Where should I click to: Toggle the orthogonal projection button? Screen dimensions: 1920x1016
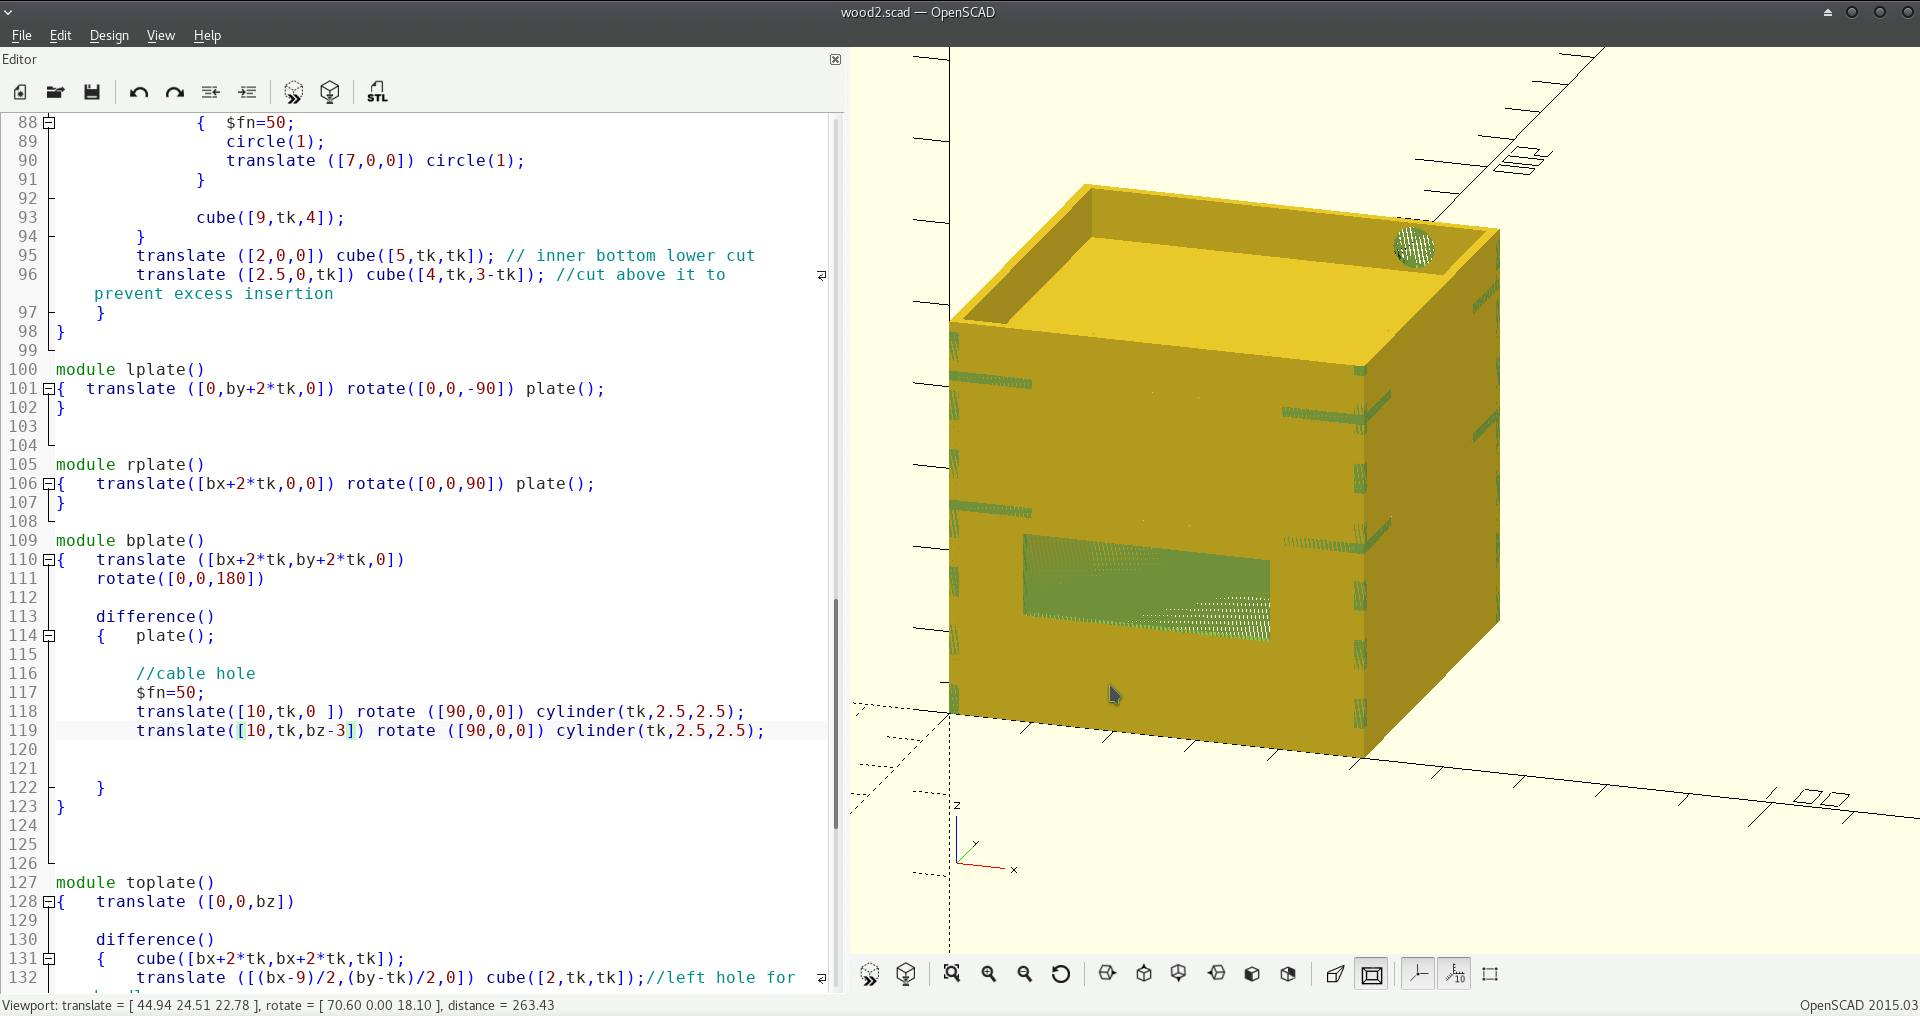1372,974
